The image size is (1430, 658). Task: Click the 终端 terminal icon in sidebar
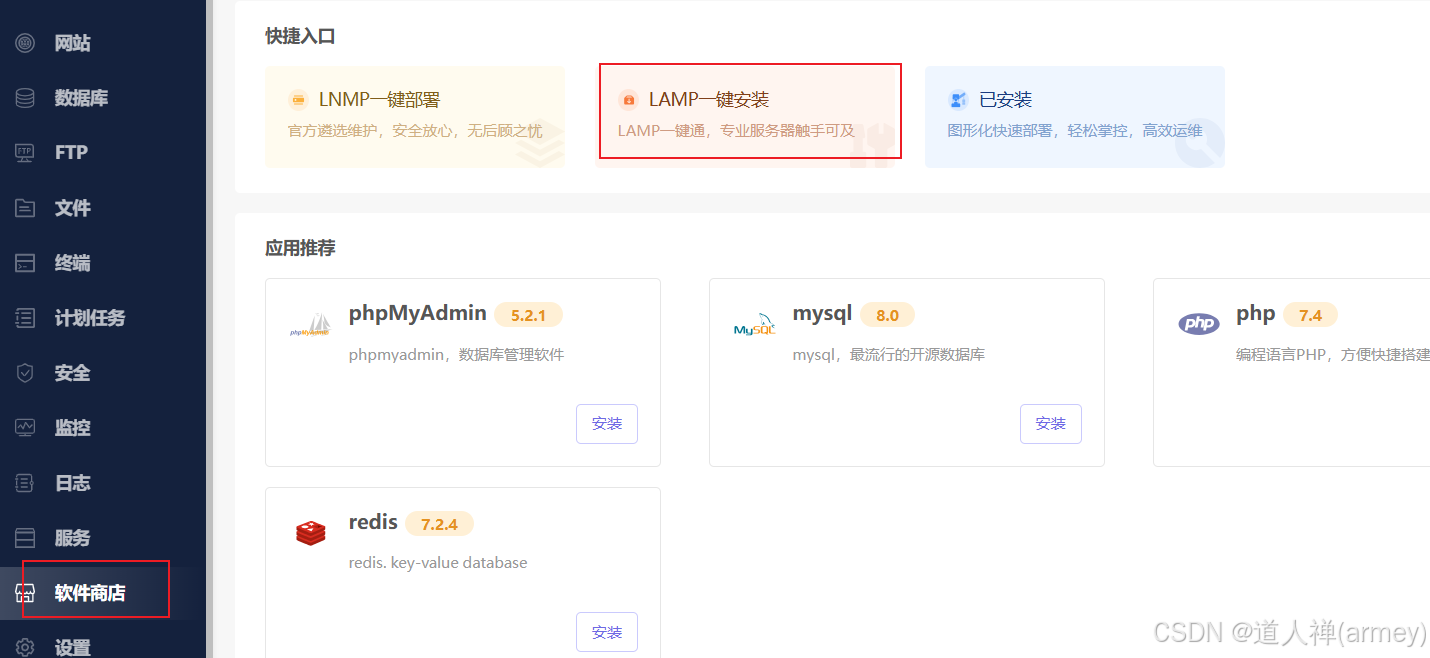click(25, 263)
